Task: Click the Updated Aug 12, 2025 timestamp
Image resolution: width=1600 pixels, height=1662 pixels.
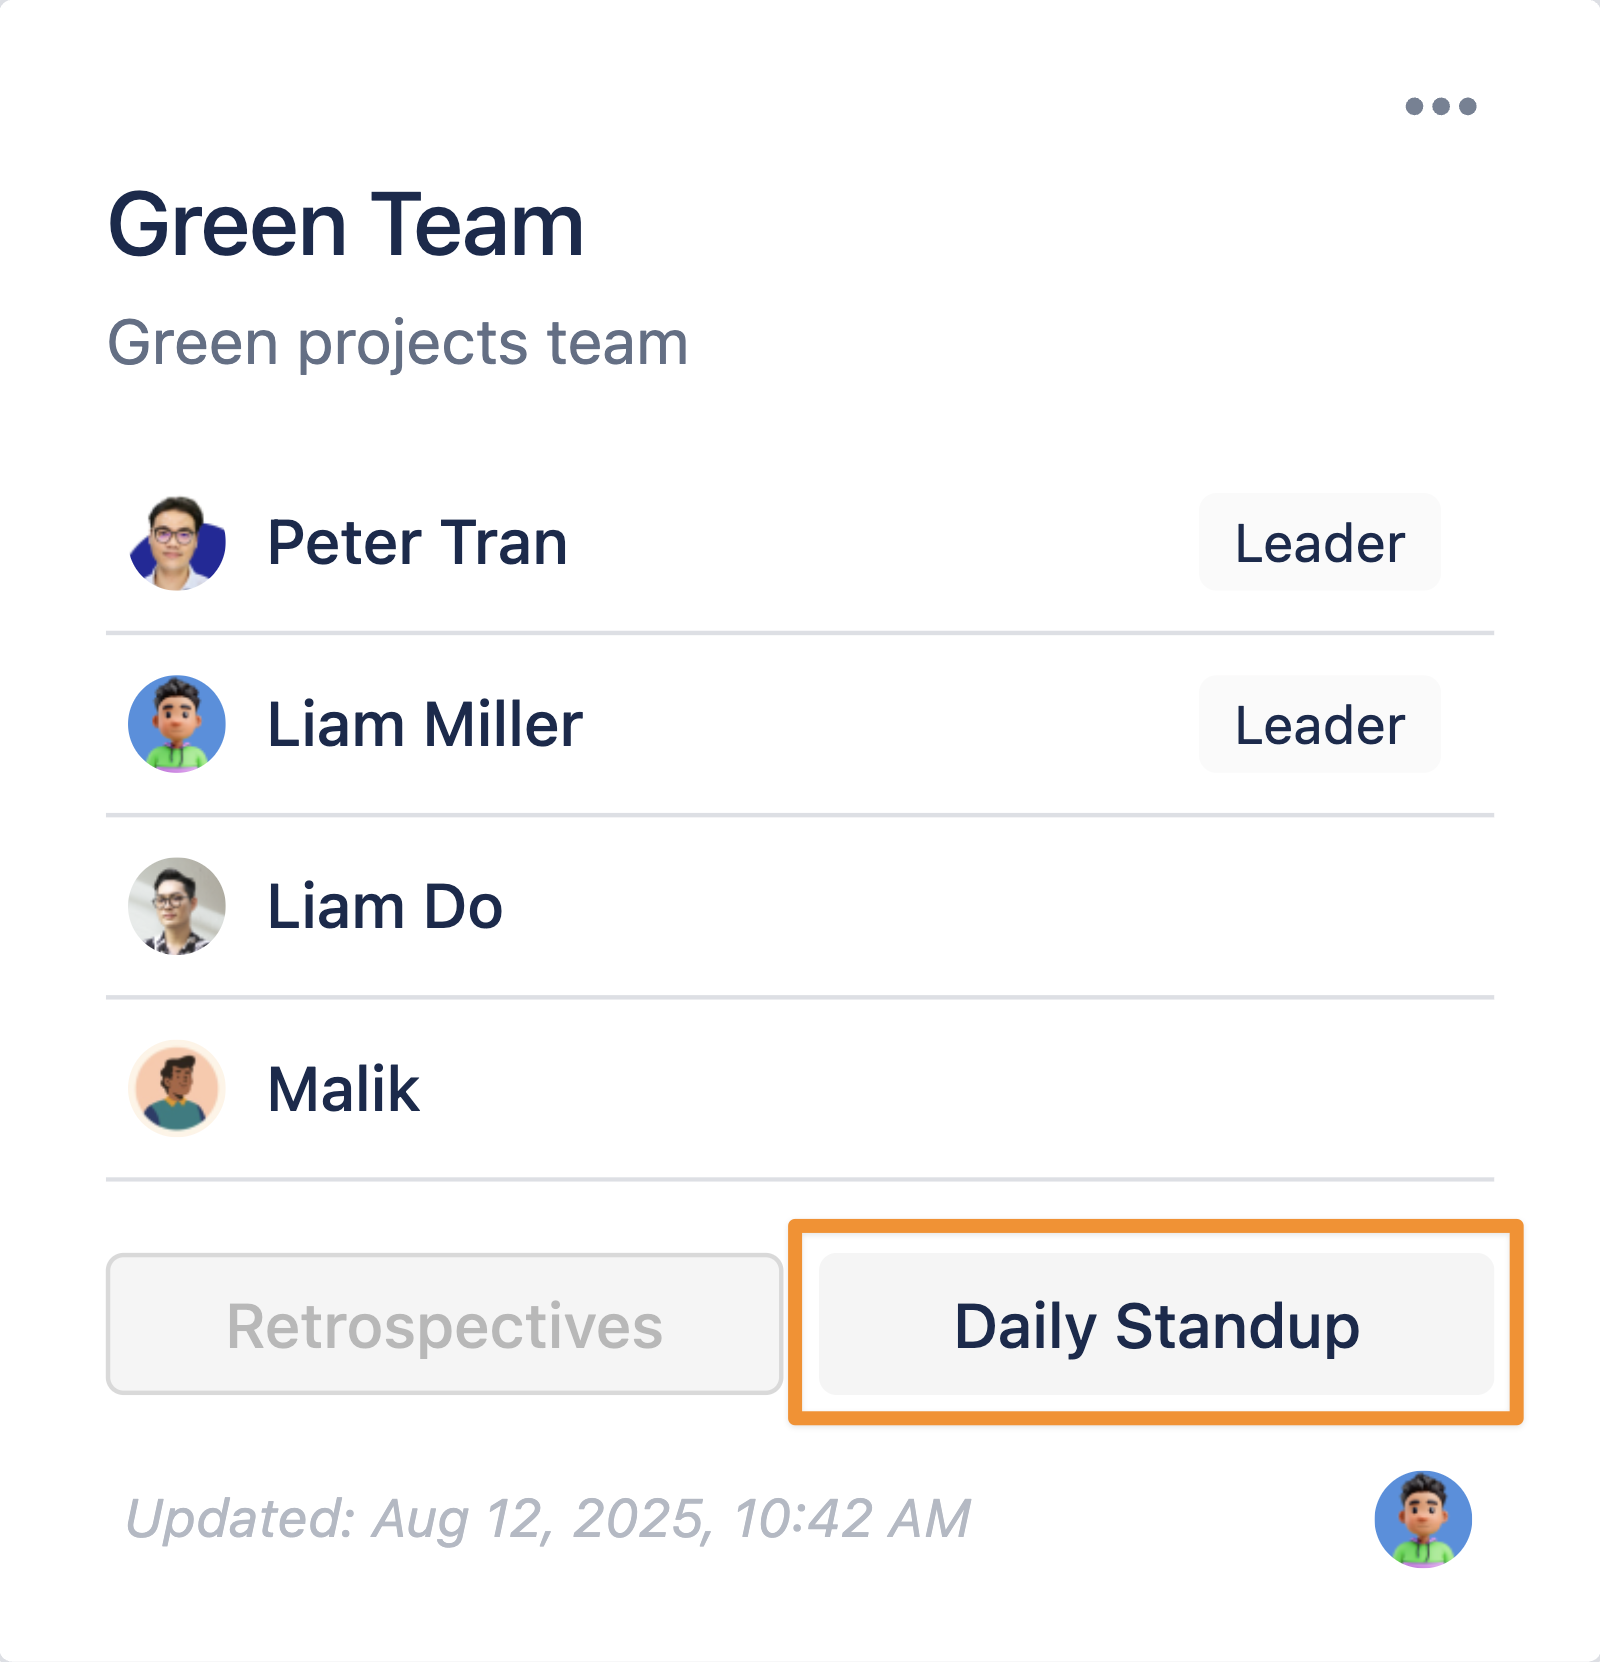Action: click(x=548, y=1518)
